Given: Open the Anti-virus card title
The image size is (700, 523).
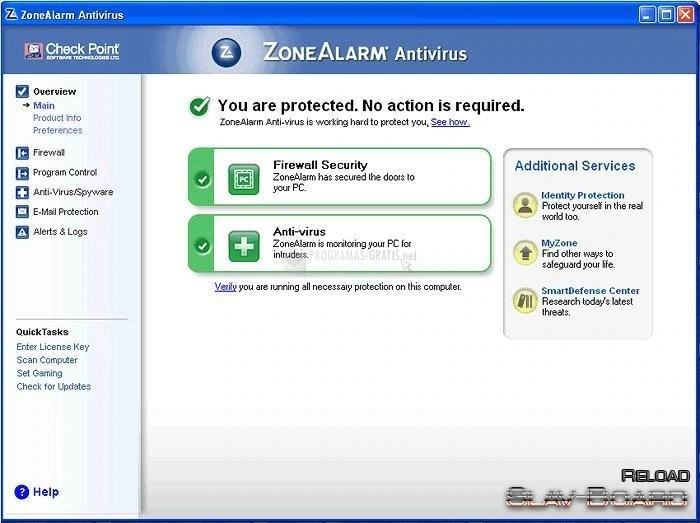Looking at the screenshot, I should tap(299, 232).
